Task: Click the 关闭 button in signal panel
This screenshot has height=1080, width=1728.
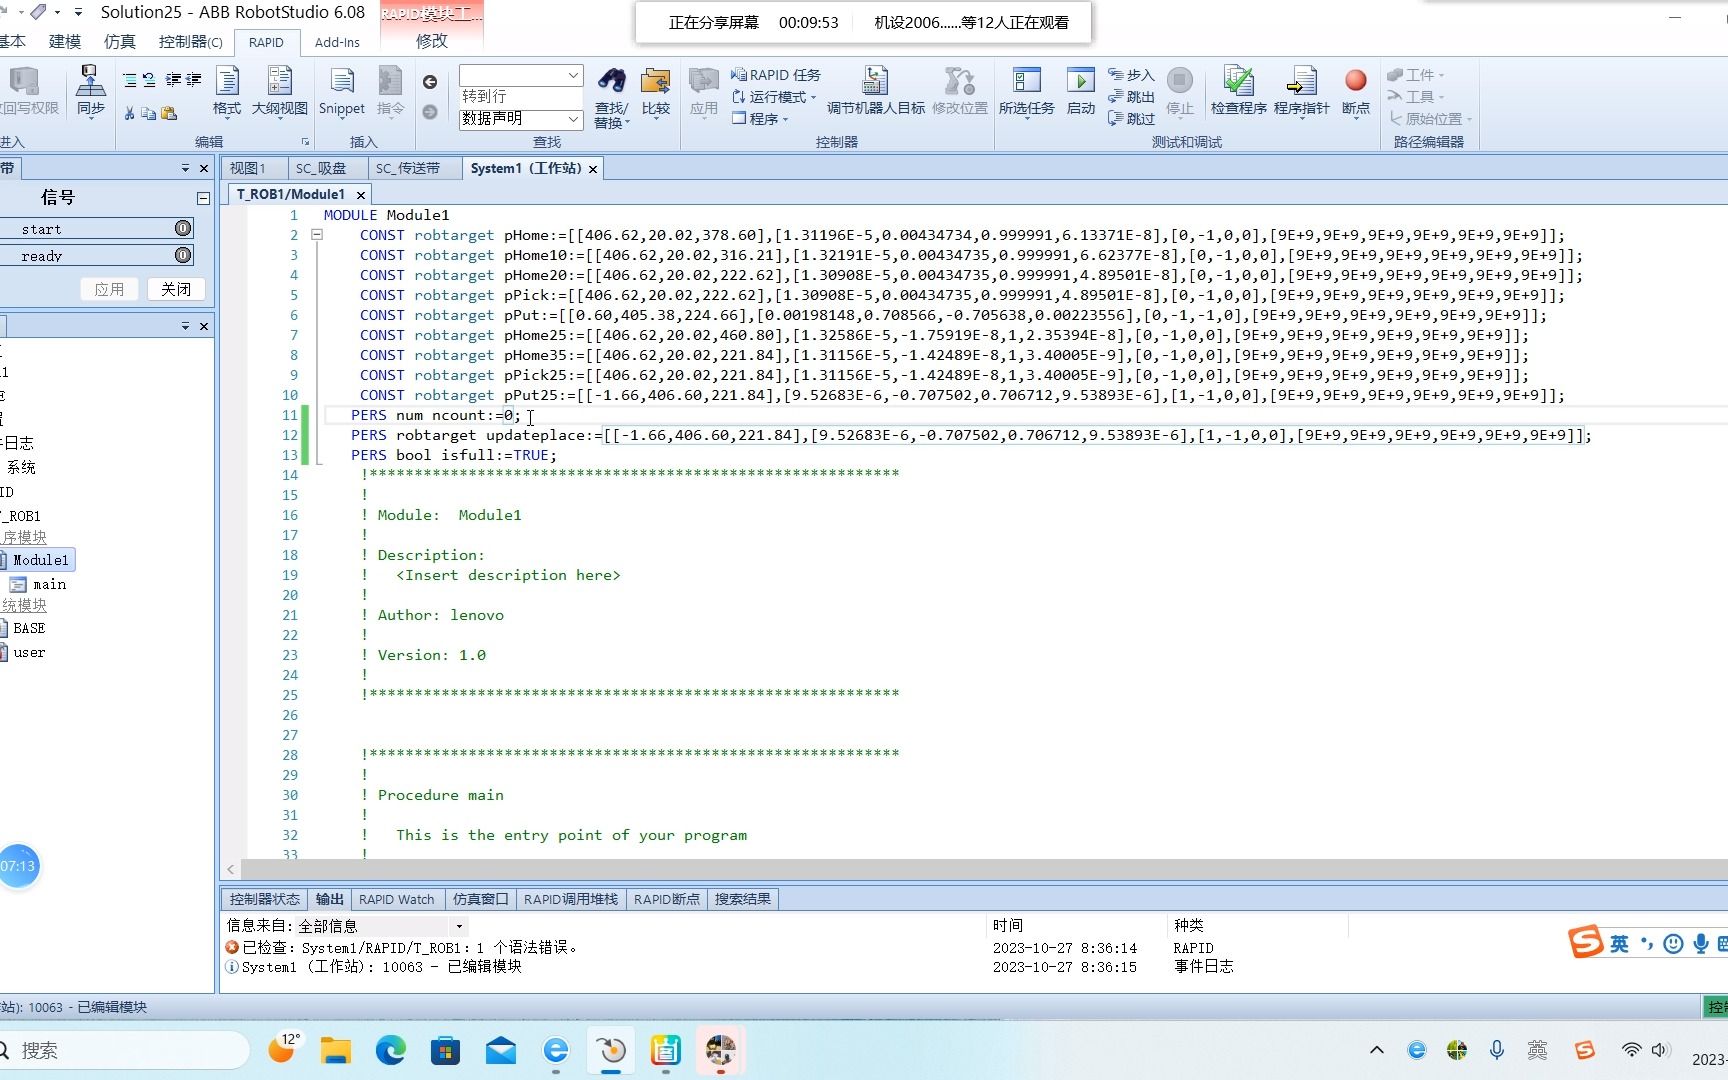Action: click(176, 289)
